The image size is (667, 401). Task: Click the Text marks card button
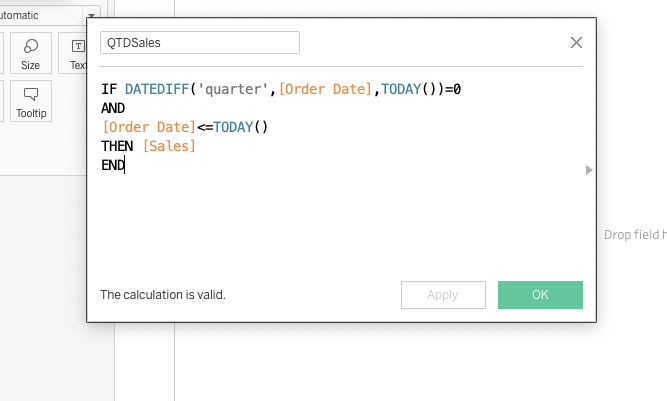tap(76, 53)
